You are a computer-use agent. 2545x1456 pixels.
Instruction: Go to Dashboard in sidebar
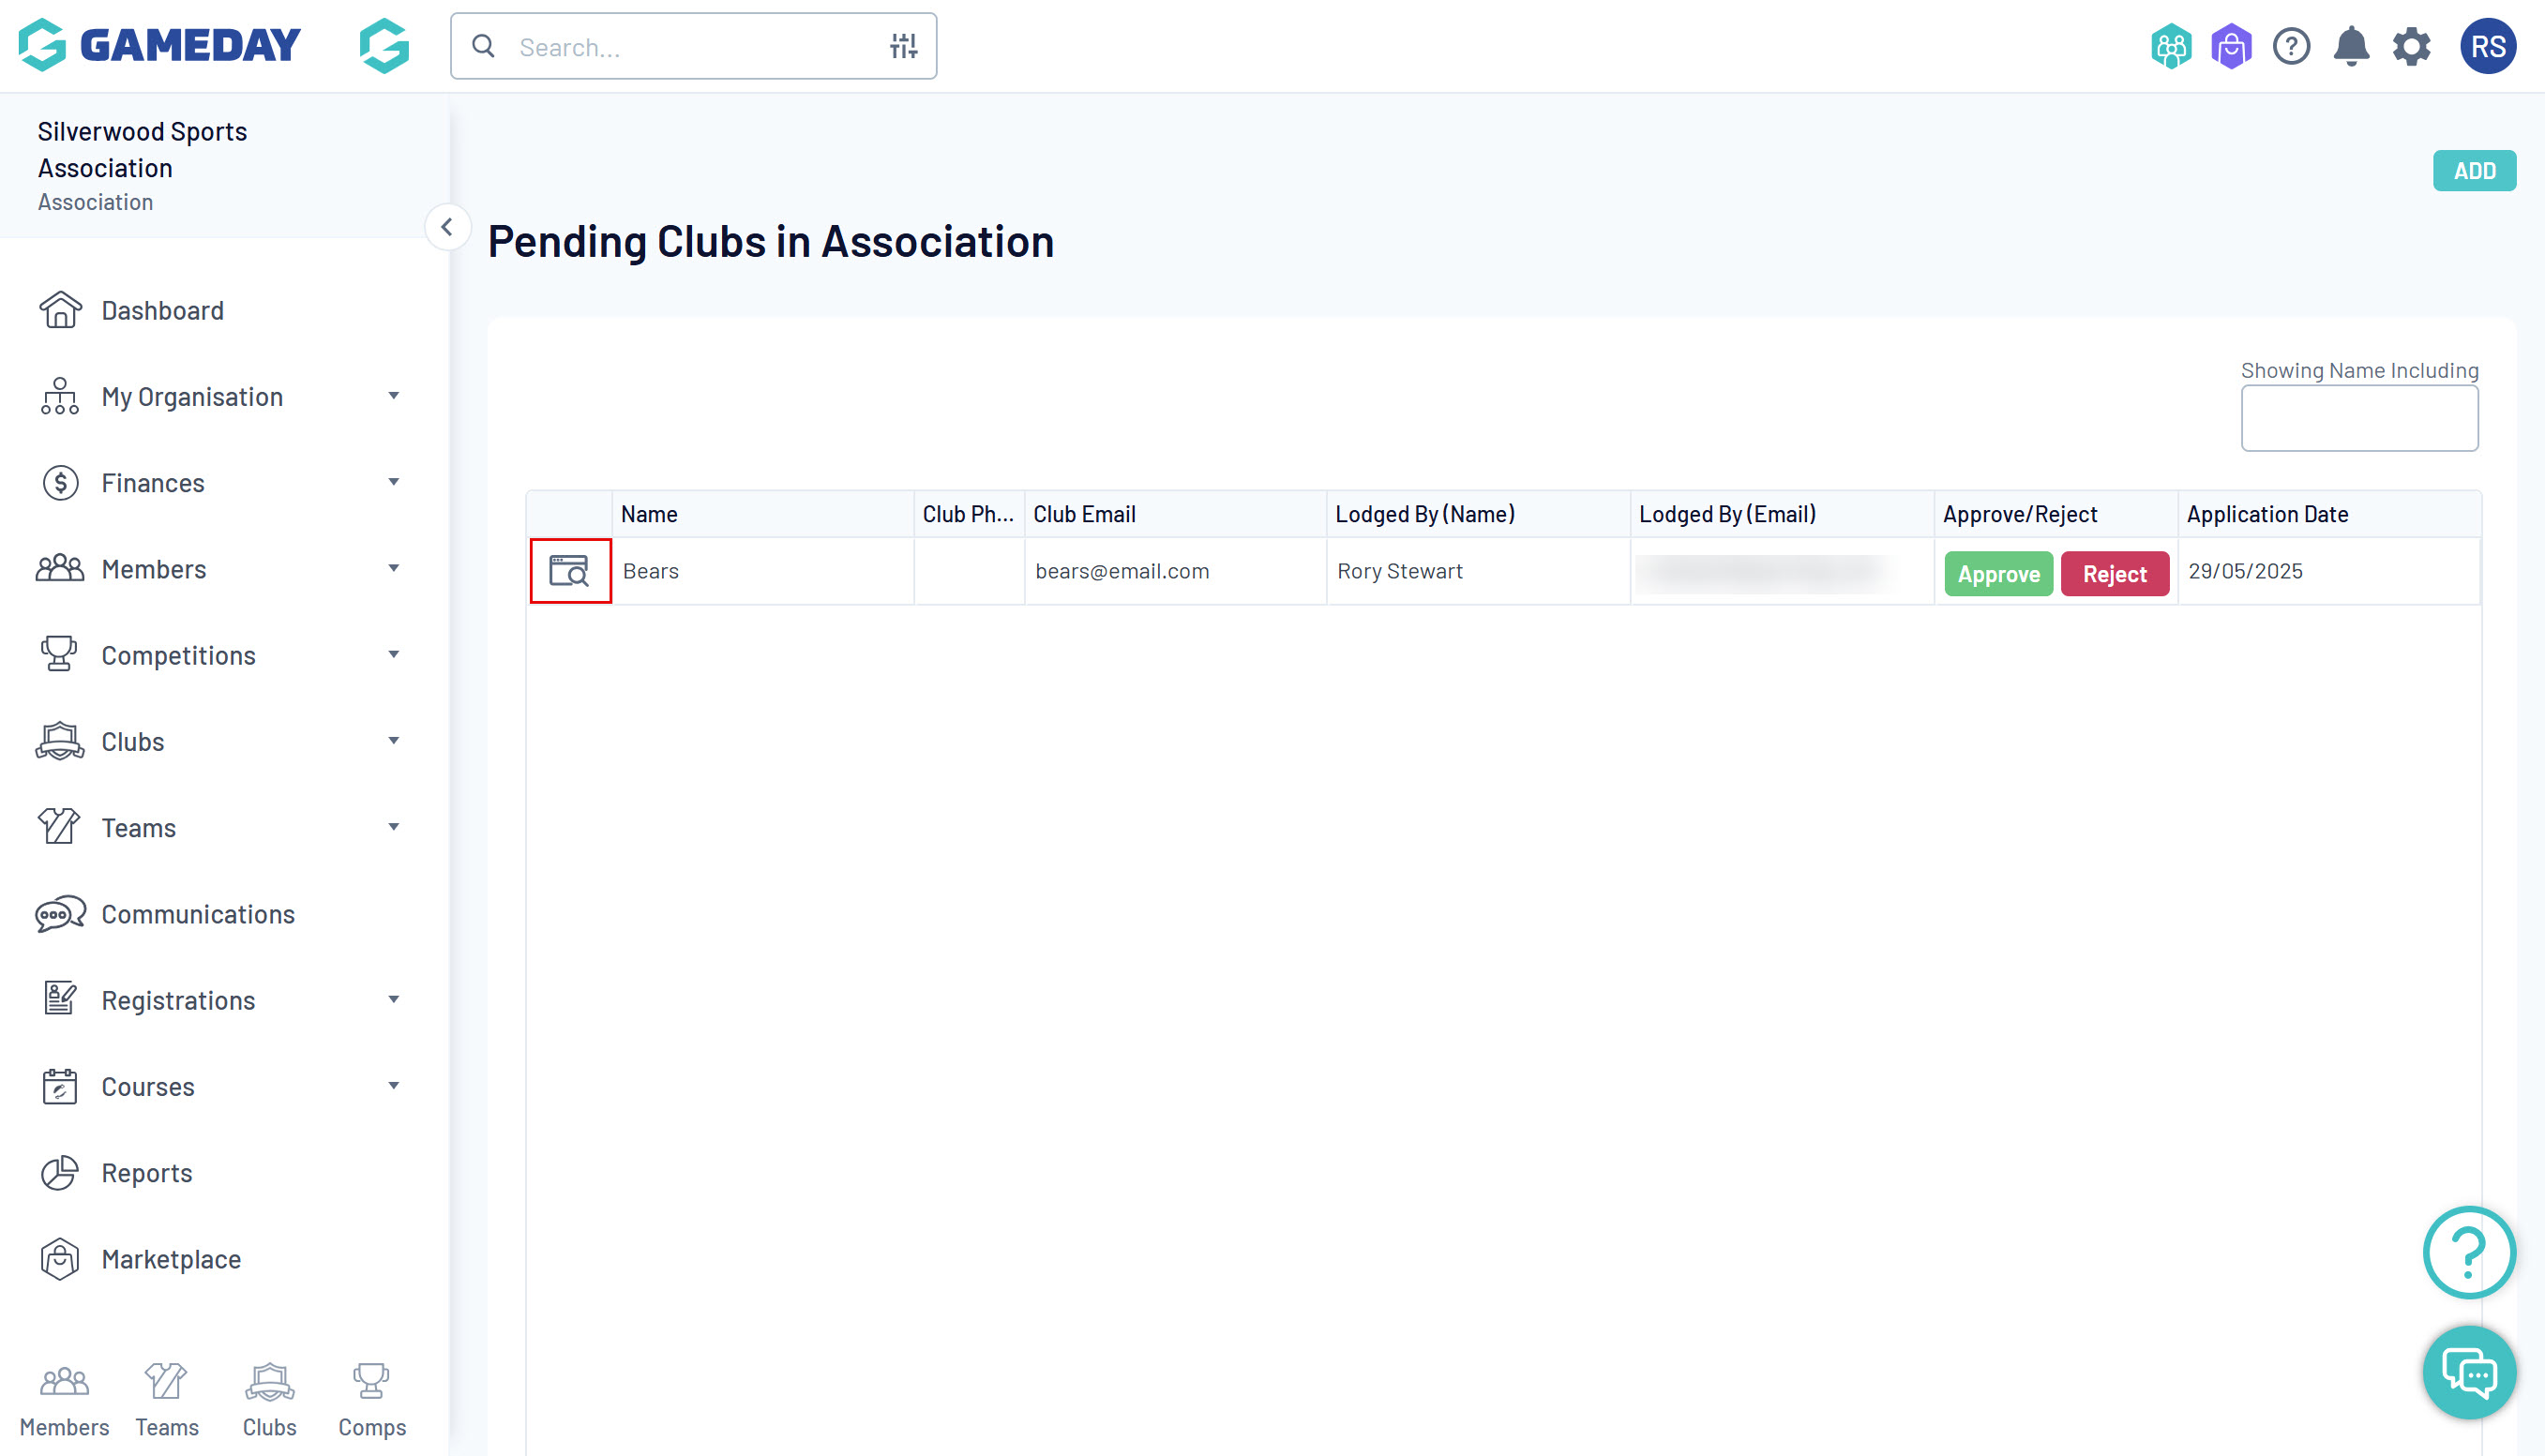[162, 311]
